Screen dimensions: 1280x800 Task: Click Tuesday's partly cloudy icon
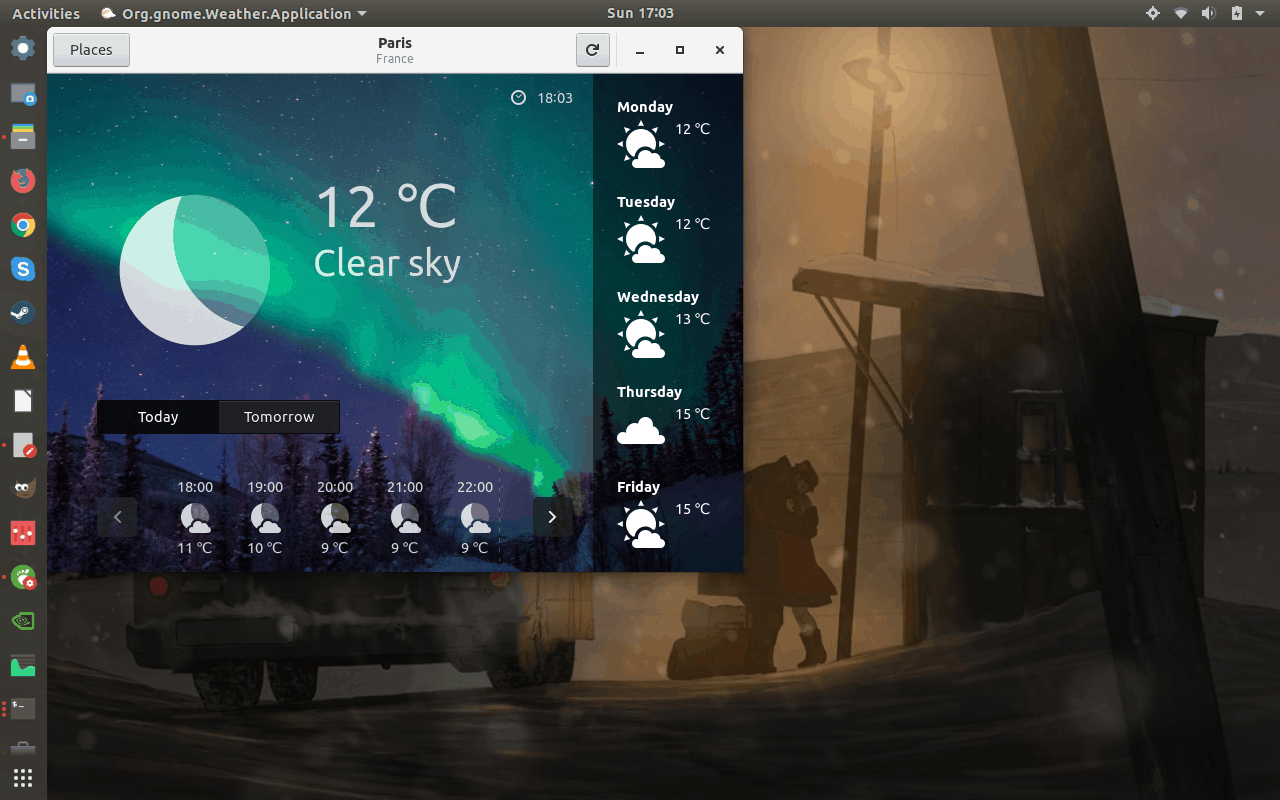point(641,240)
